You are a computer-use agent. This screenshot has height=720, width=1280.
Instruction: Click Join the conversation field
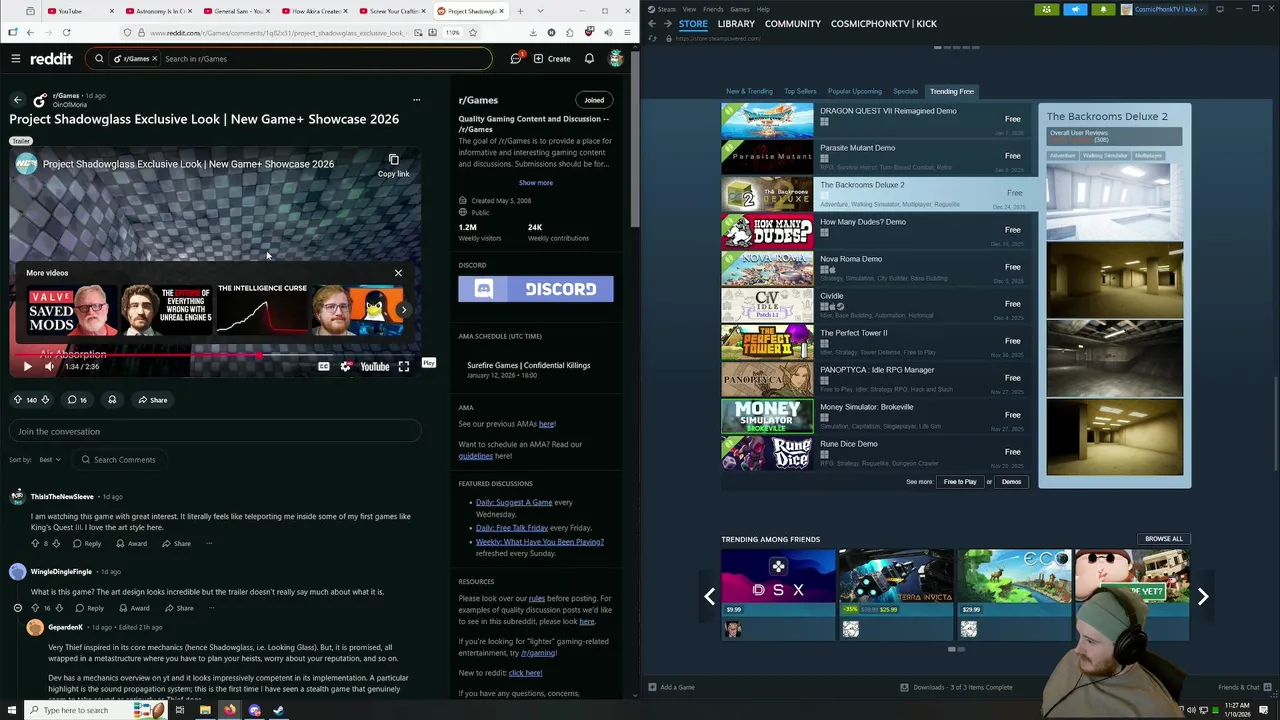[215, 432]
